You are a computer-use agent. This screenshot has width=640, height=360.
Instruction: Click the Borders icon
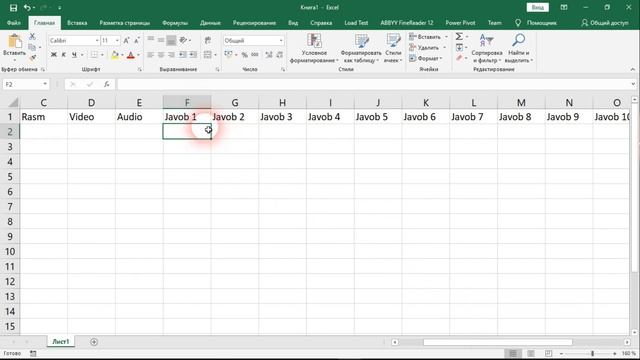pyautogui.click(x=94, y=55)
